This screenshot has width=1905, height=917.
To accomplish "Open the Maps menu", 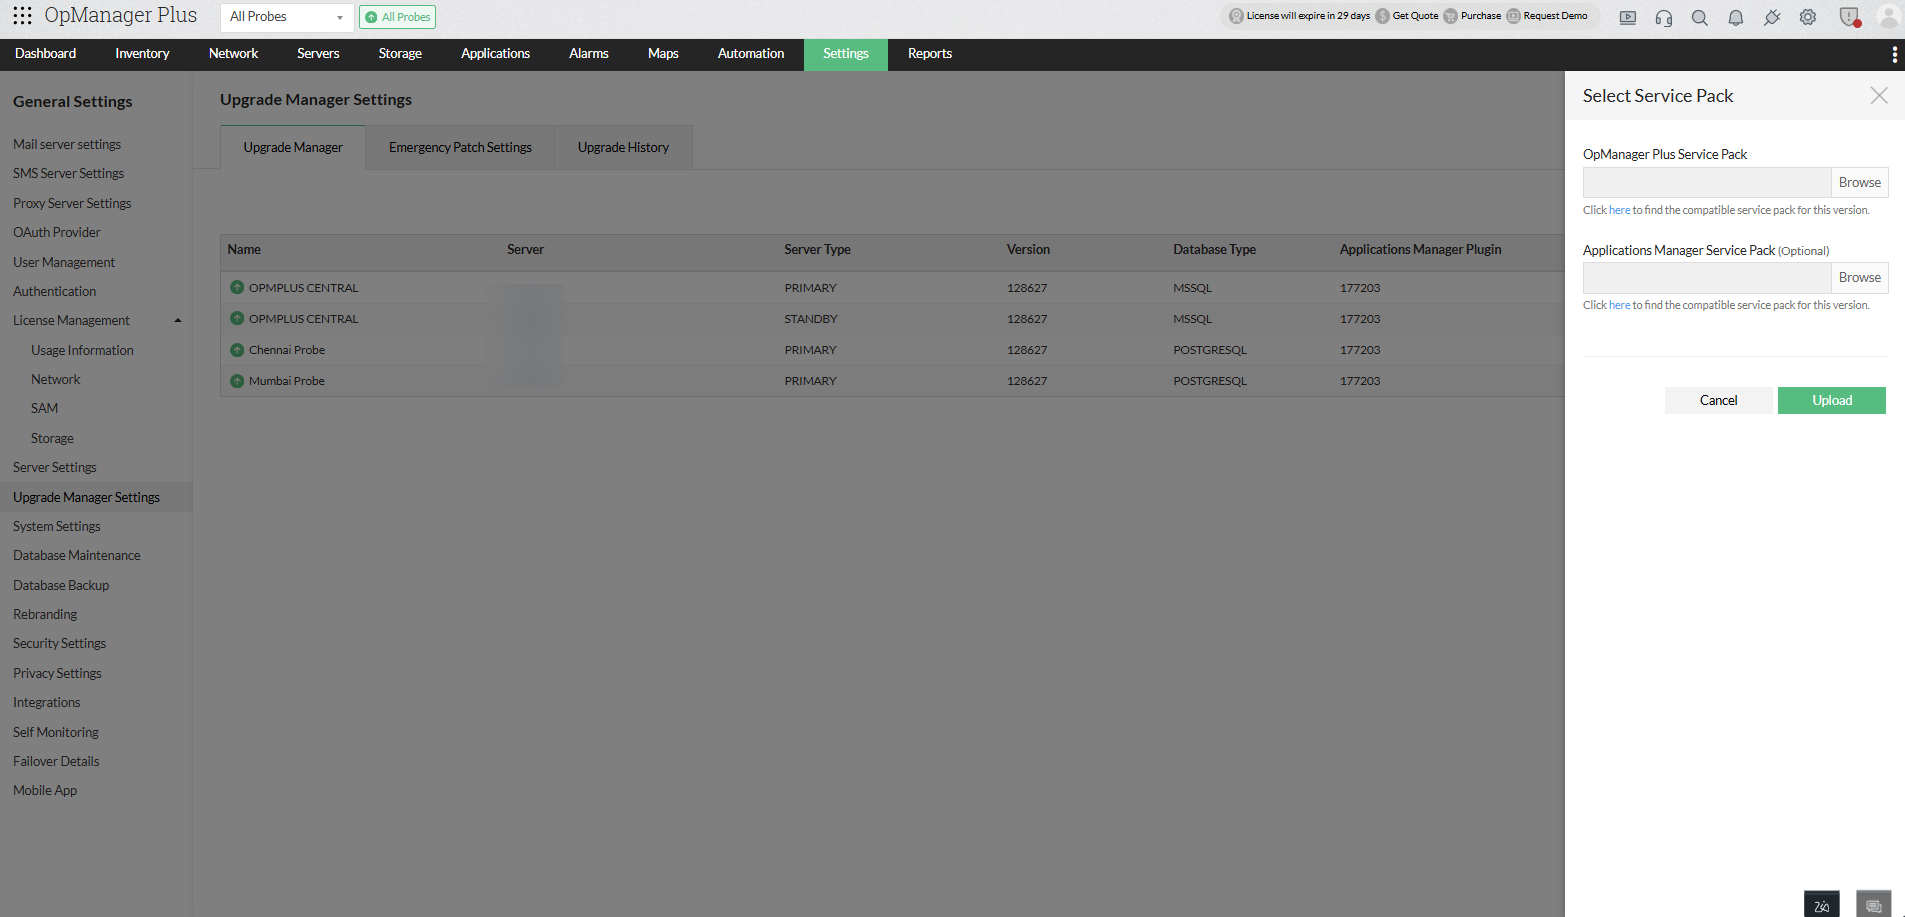I will pyautogui.click(x=663, y=54).
